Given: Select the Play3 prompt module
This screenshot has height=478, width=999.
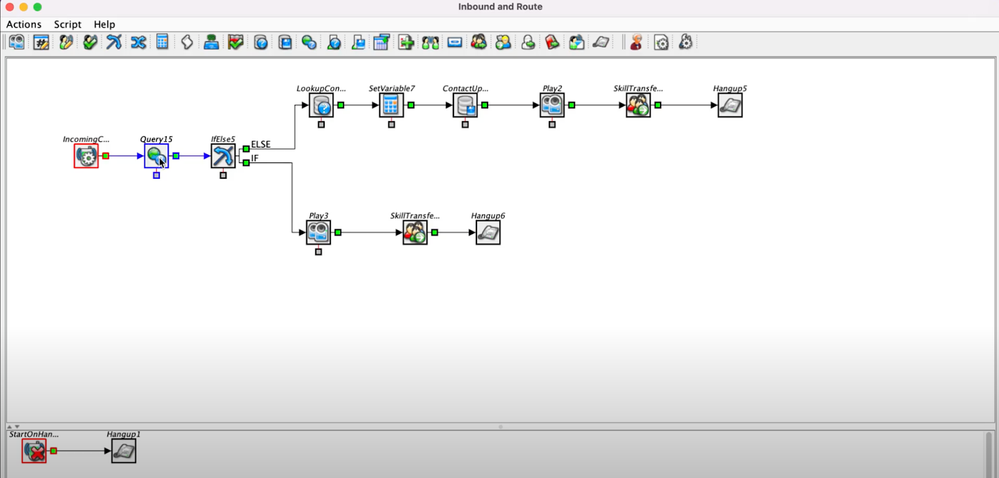Looking at the screenshot, I should click(x=318, y=233).
